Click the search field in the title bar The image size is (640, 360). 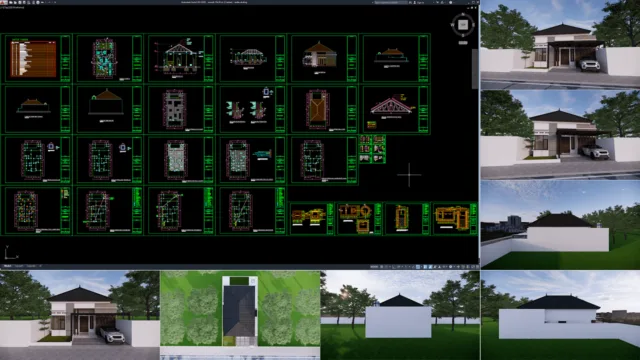(x=391, y=2)
